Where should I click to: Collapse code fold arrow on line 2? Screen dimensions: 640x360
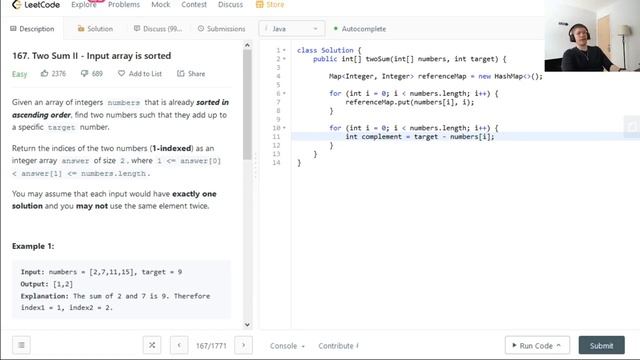coord(284,59)
